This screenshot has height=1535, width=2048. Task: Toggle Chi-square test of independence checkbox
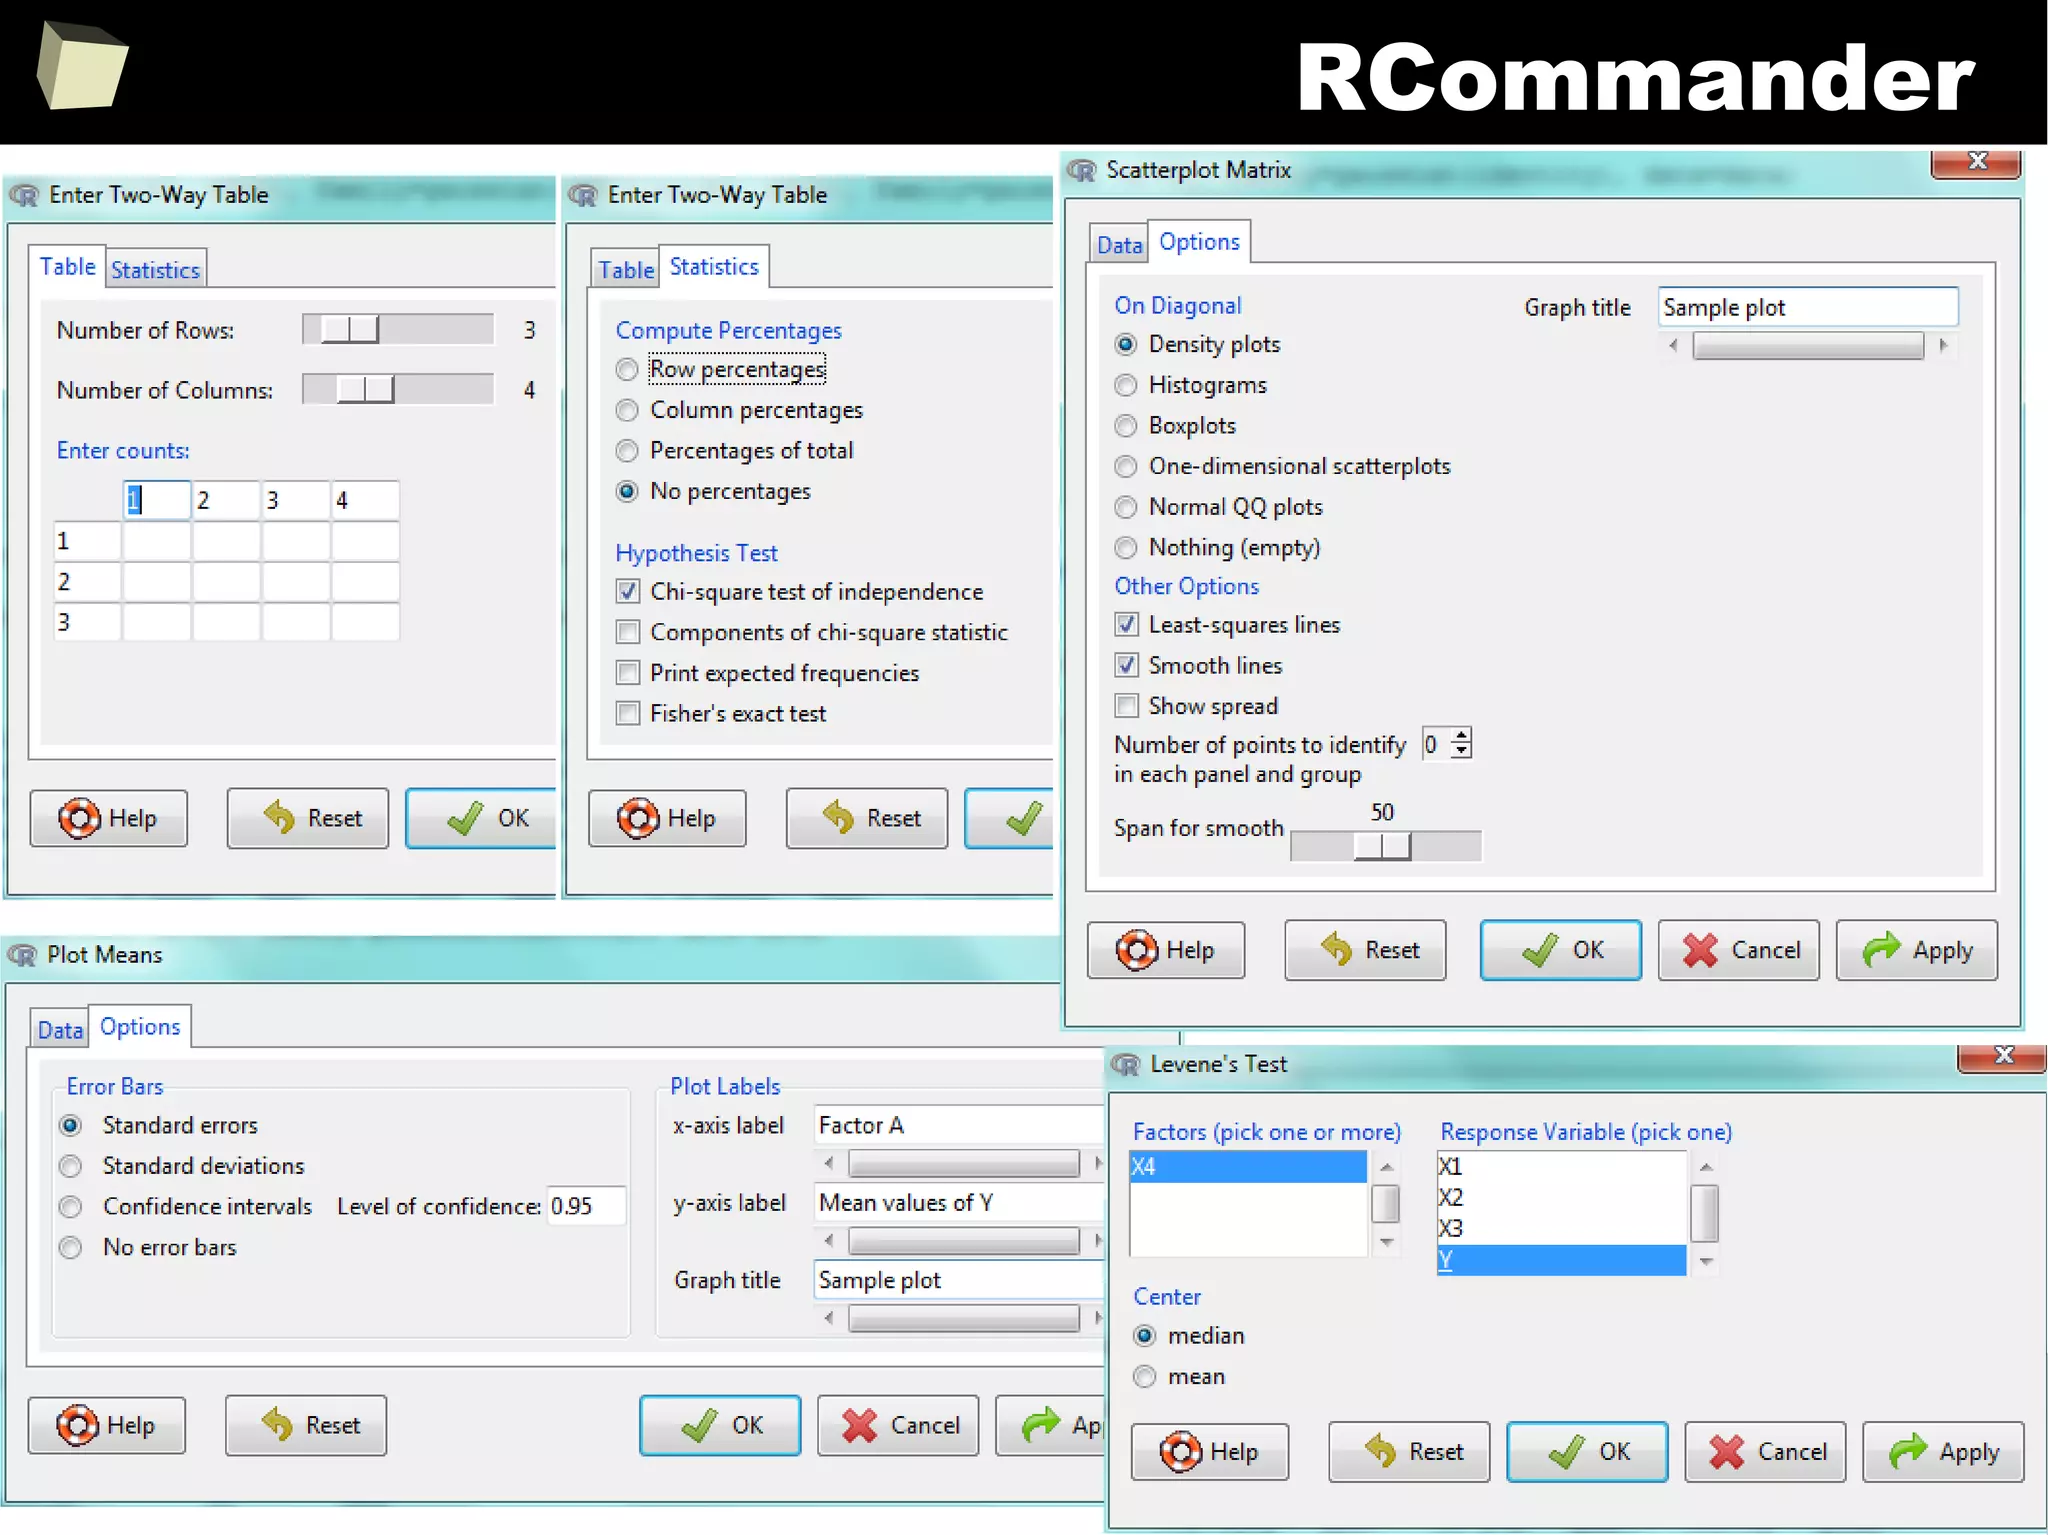628,592
